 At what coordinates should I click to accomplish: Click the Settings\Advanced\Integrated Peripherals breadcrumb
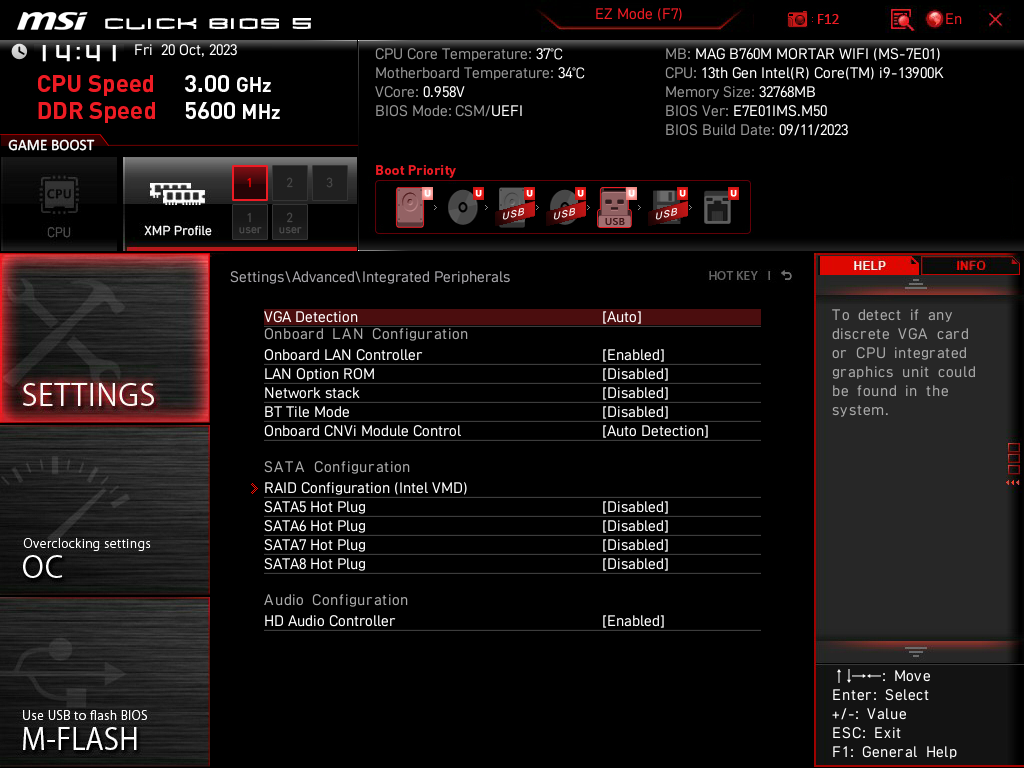point(370,276)
